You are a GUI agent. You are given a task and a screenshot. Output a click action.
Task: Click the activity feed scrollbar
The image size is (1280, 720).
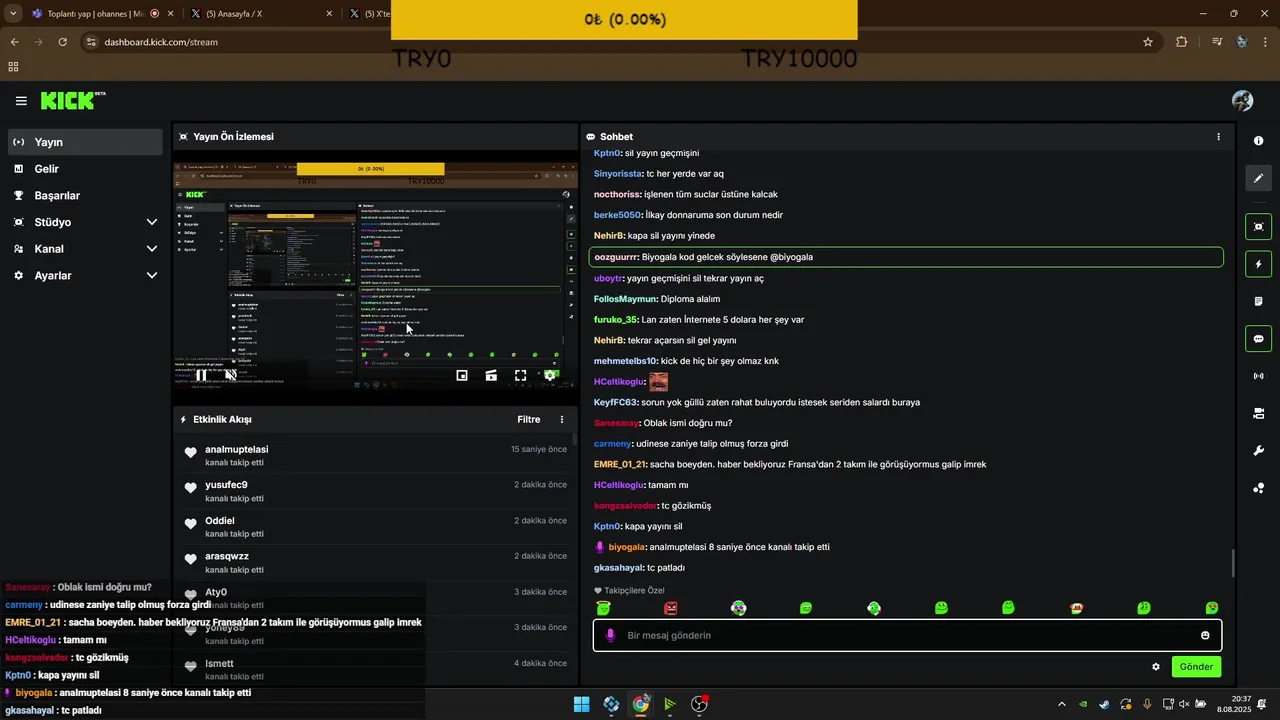tap(574, 440)
